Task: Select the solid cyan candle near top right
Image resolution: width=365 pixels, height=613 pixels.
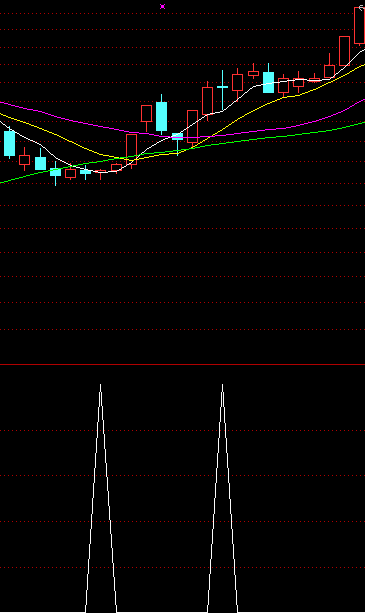Action: [268, 82]
